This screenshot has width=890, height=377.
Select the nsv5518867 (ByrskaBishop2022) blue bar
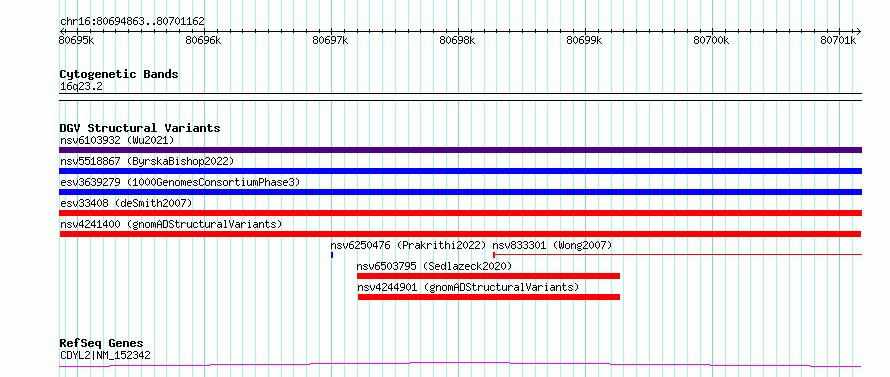[x=460, y=171]
